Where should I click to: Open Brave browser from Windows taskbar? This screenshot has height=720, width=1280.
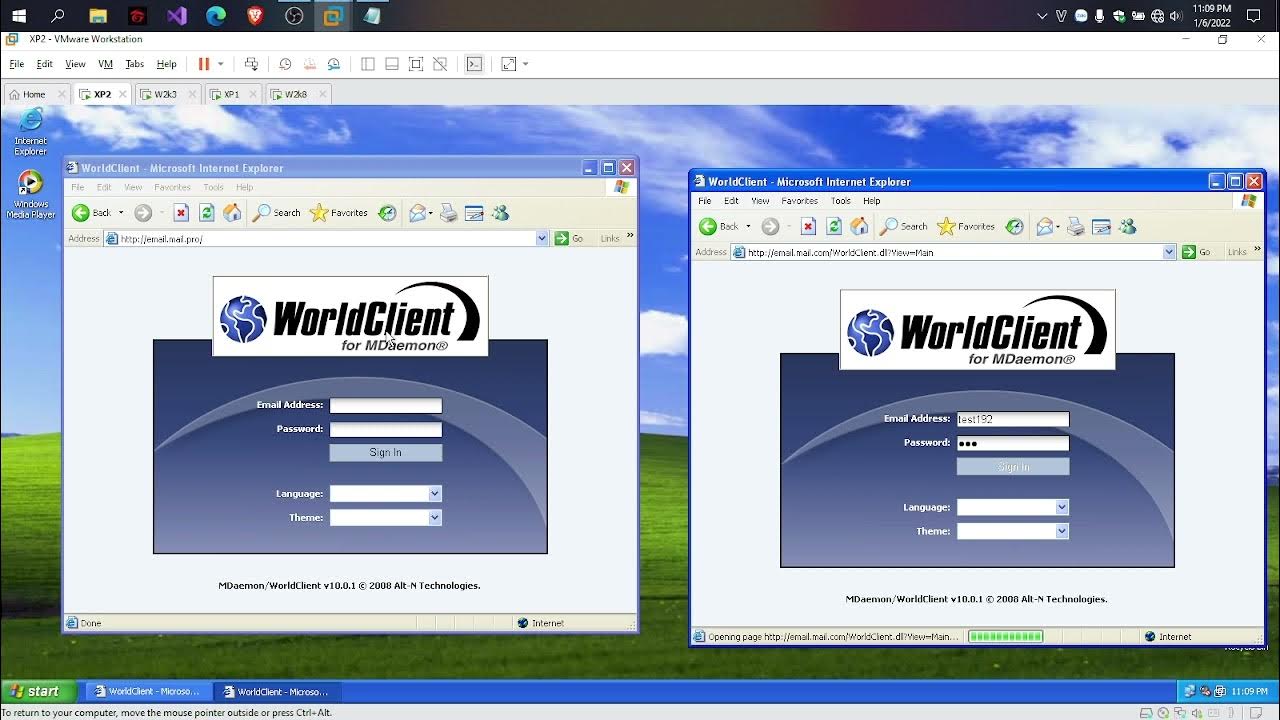pos(254,16)
